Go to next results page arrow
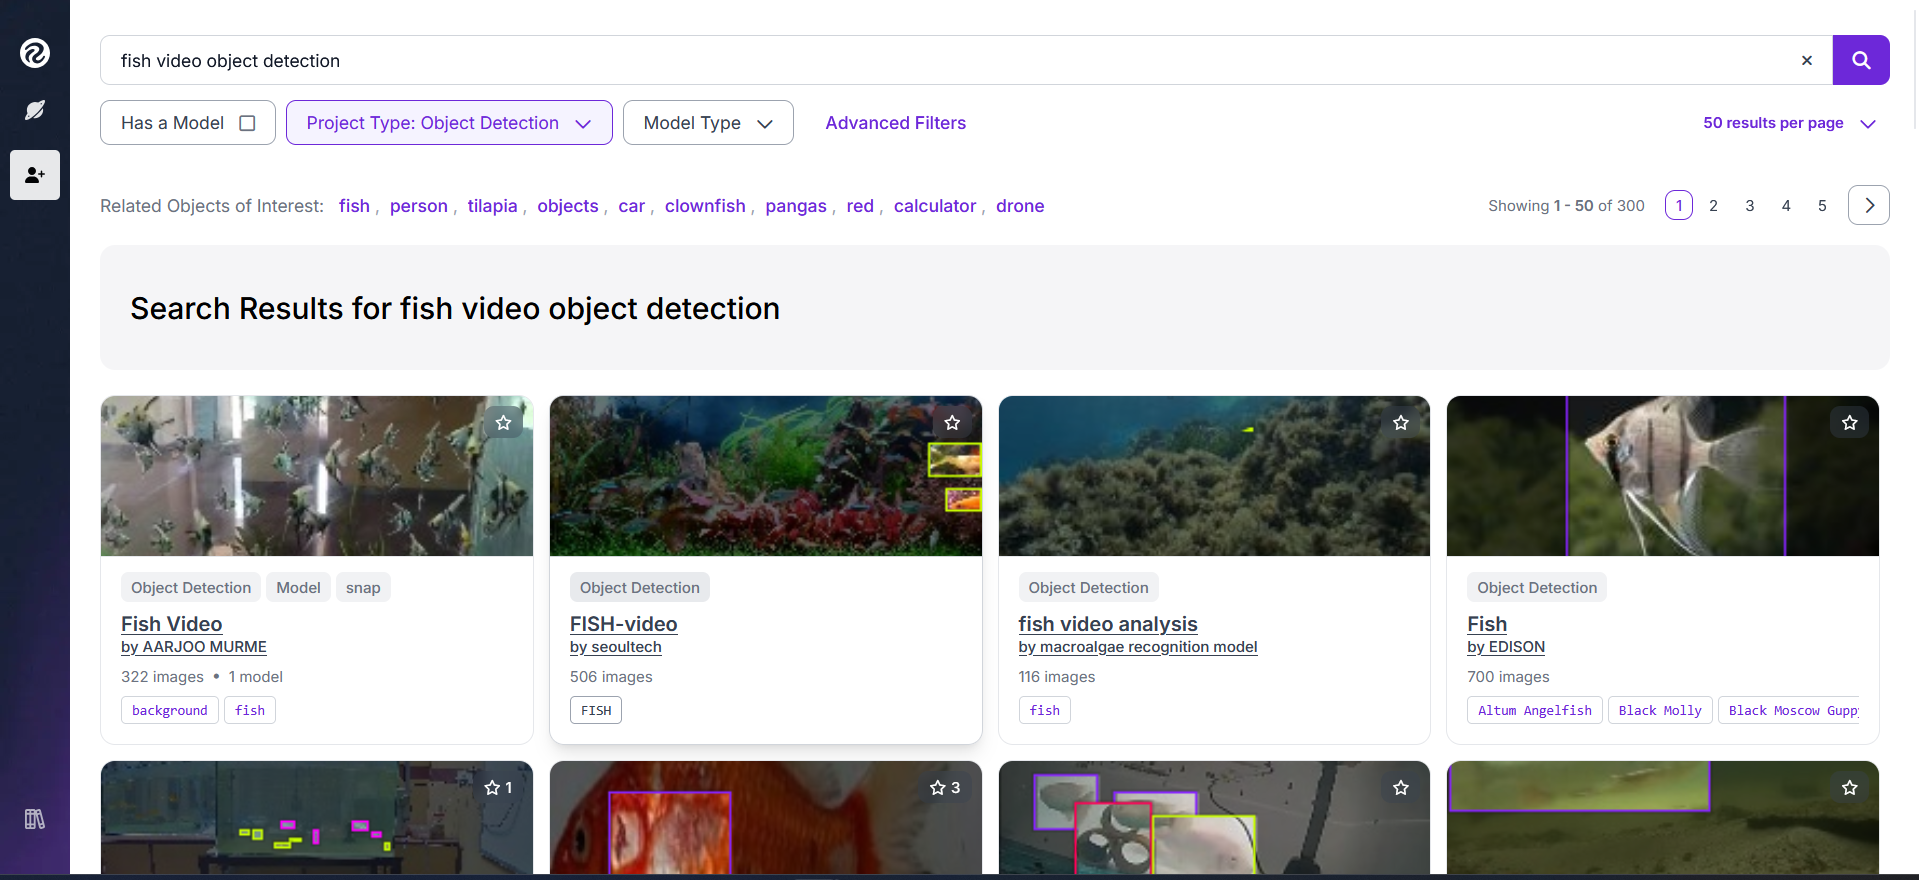 click(x=1869, y=205)
